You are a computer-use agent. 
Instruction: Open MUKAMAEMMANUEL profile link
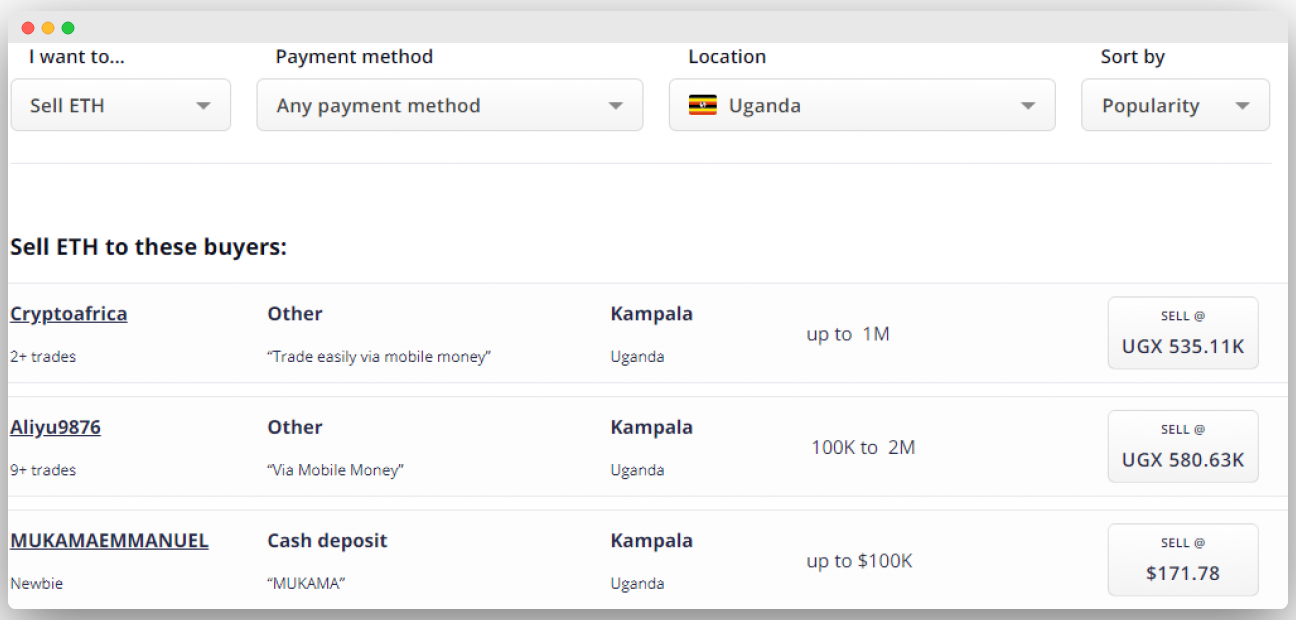coord(110,541)
